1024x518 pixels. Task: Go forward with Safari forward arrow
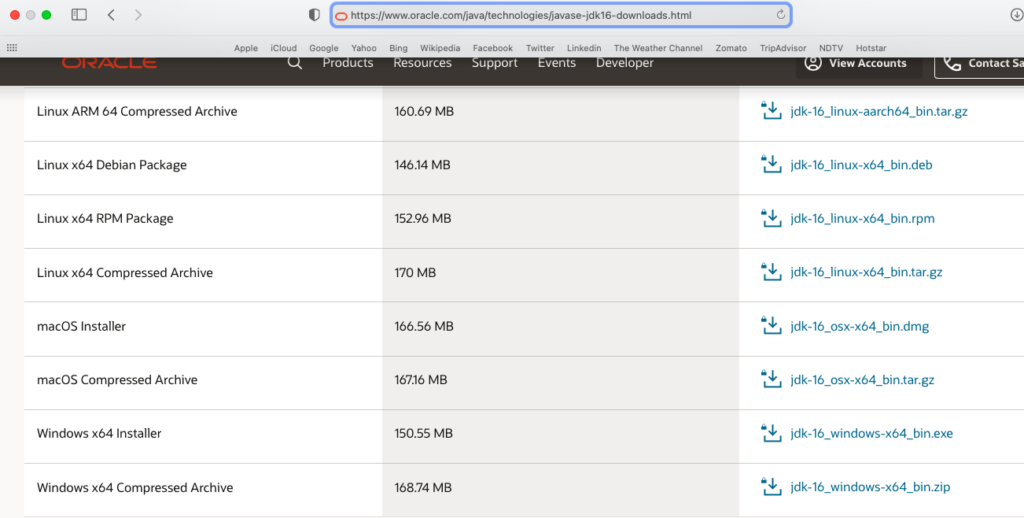coord(138,14)
